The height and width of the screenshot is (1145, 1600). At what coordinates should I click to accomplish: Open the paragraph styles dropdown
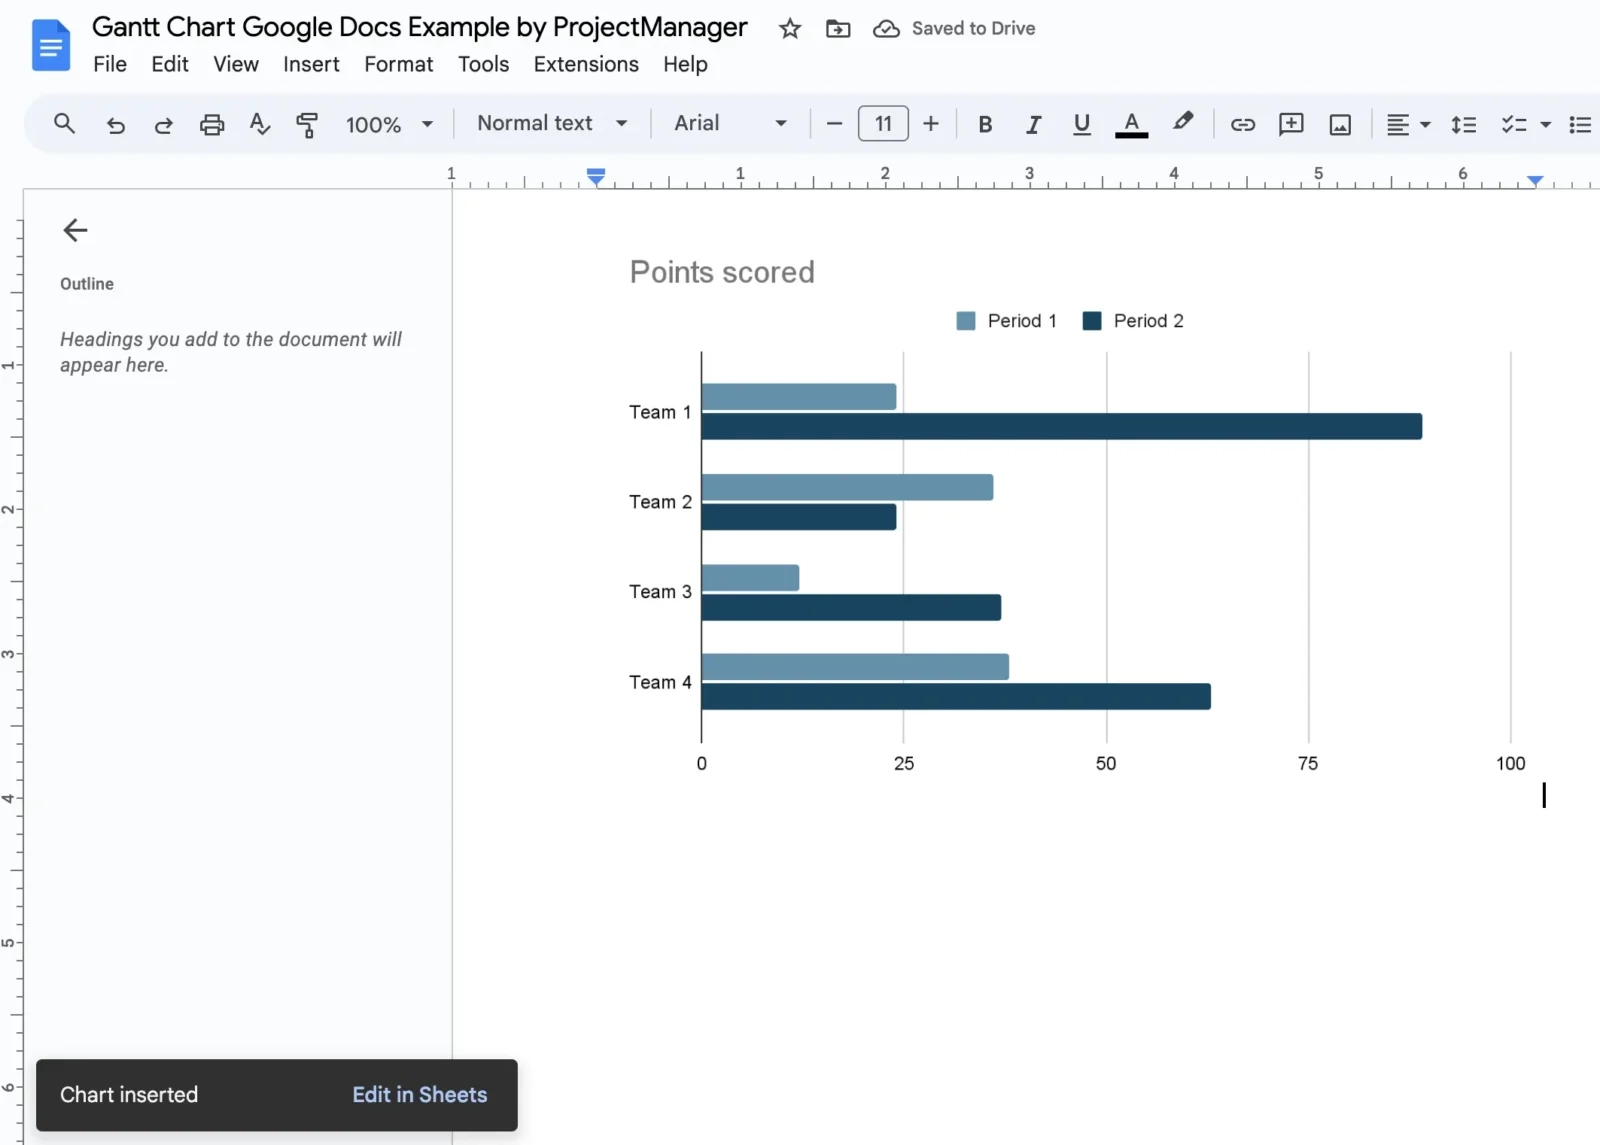point(551,123)
